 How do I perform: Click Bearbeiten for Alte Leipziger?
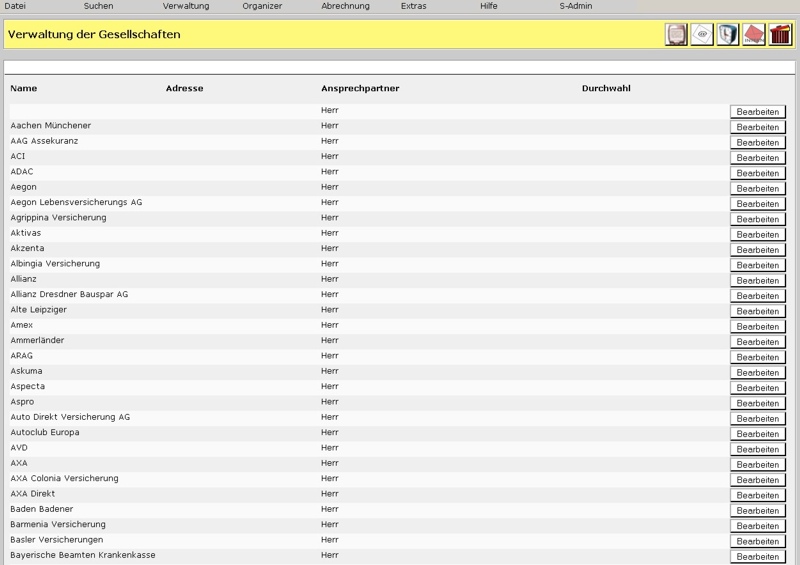(x=758, y=311)
